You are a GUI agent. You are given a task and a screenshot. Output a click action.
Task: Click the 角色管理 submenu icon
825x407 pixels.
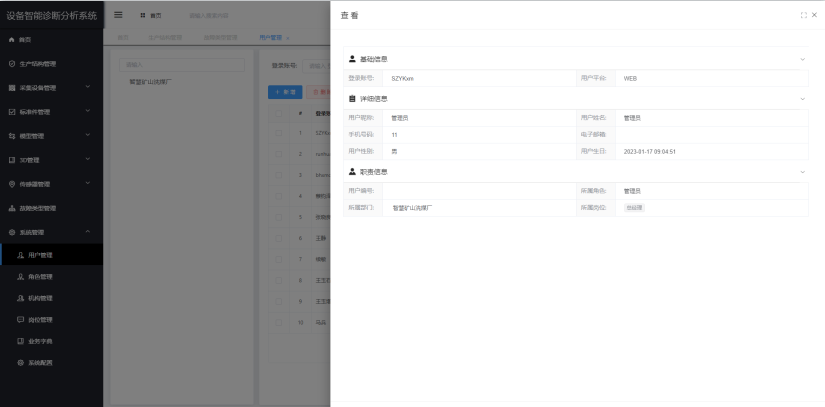[x=21, y=277]
